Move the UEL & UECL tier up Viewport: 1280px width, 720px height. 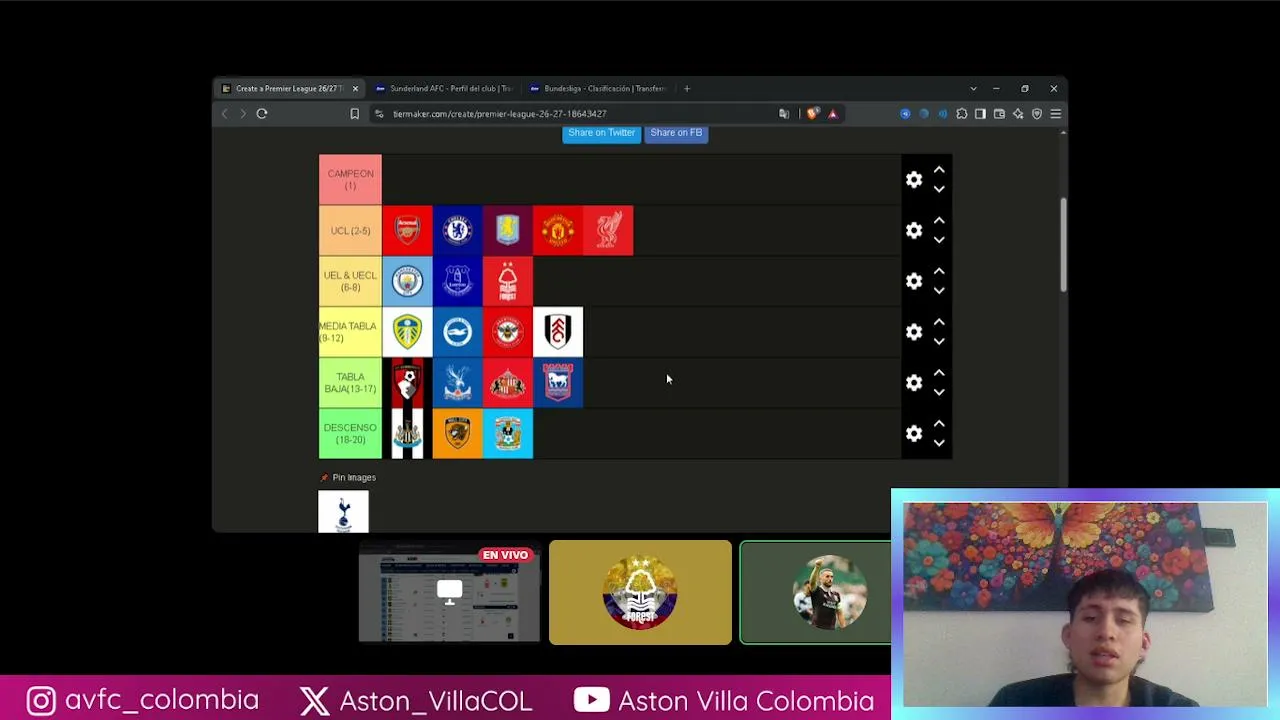pos(939,272)
